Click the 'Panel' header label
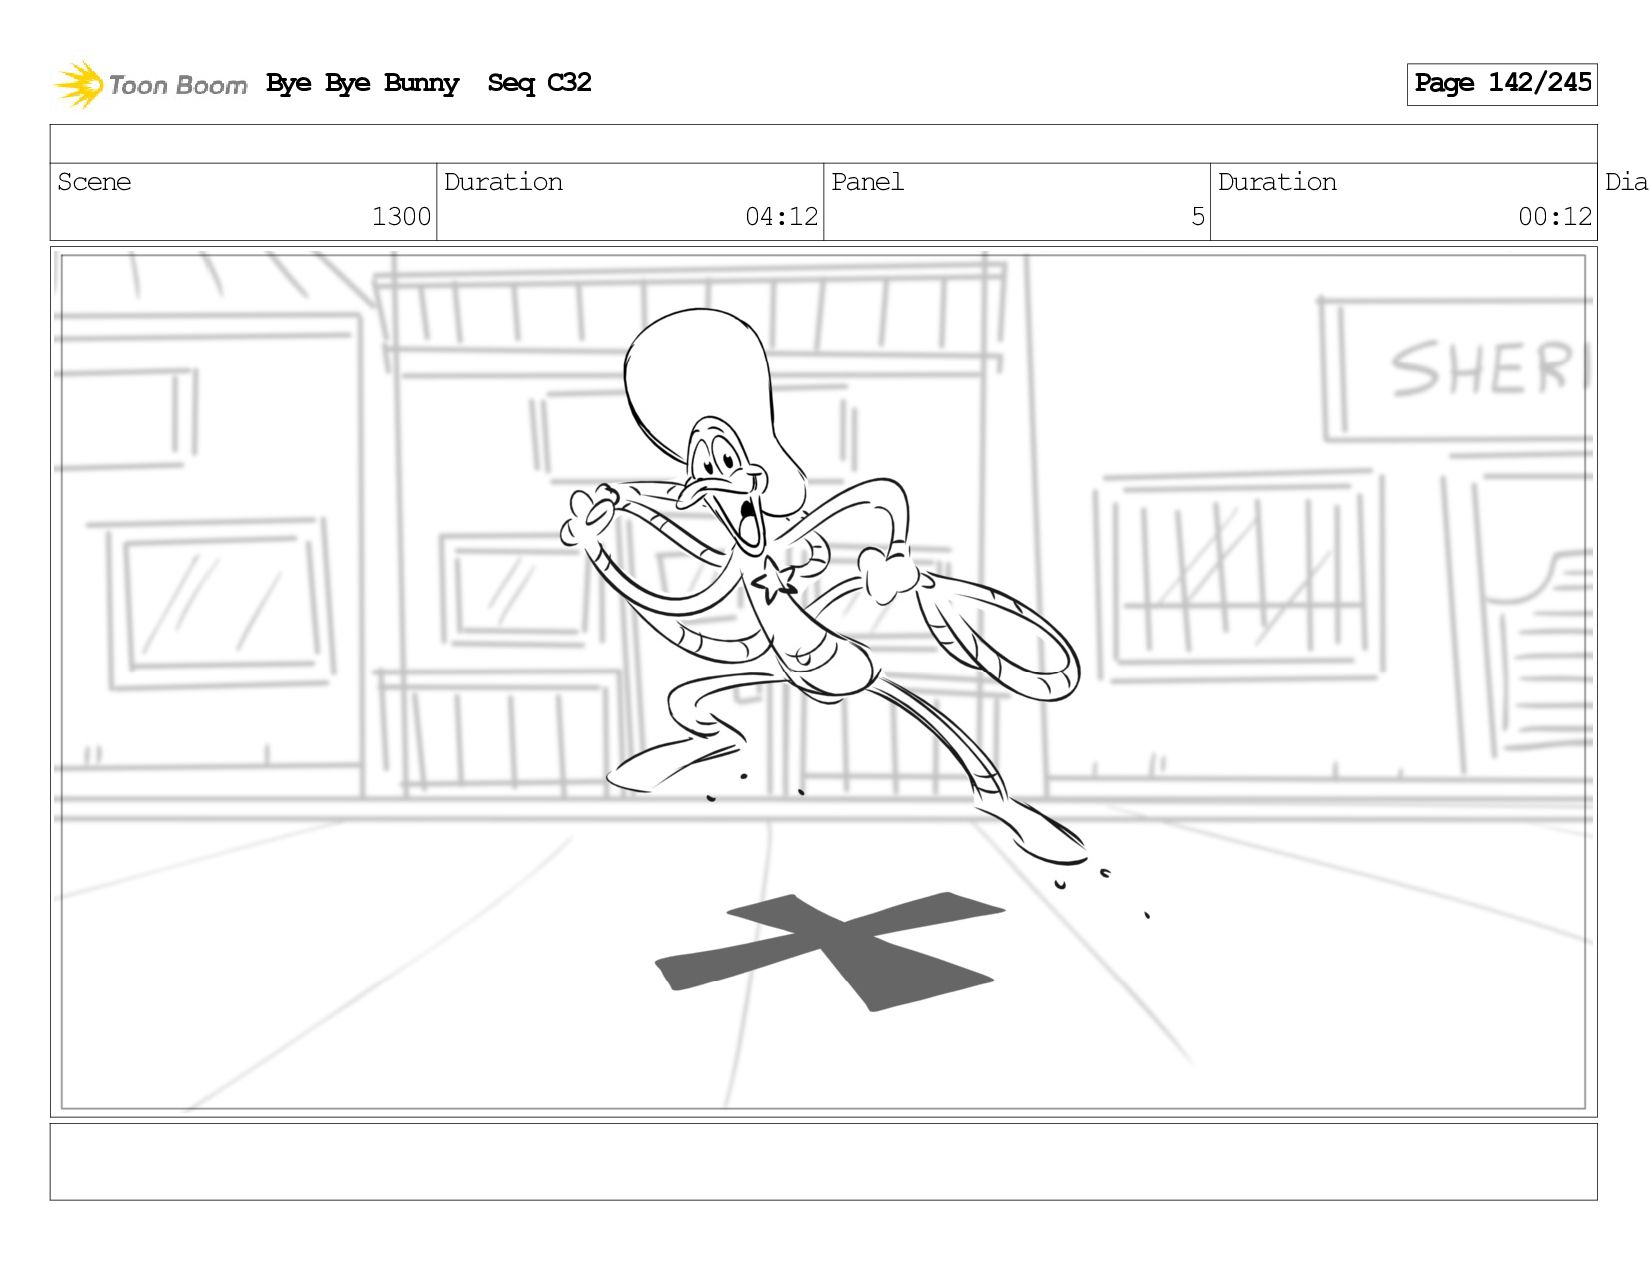The height and width of the screenshot is (1275, 1650). pyautogui.click(x=867, y=182)
